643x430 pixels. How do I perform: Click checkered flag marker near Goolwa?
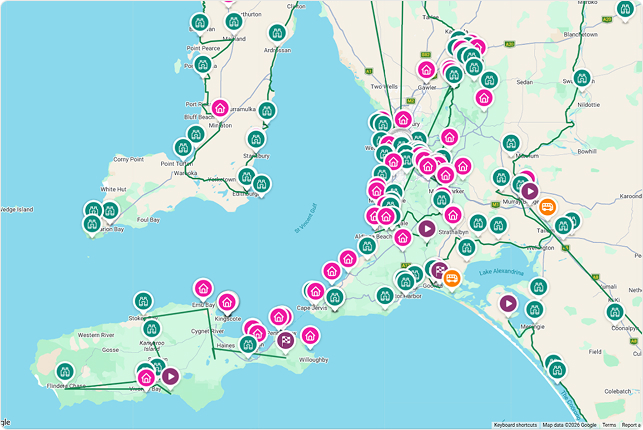pos(439,271)
